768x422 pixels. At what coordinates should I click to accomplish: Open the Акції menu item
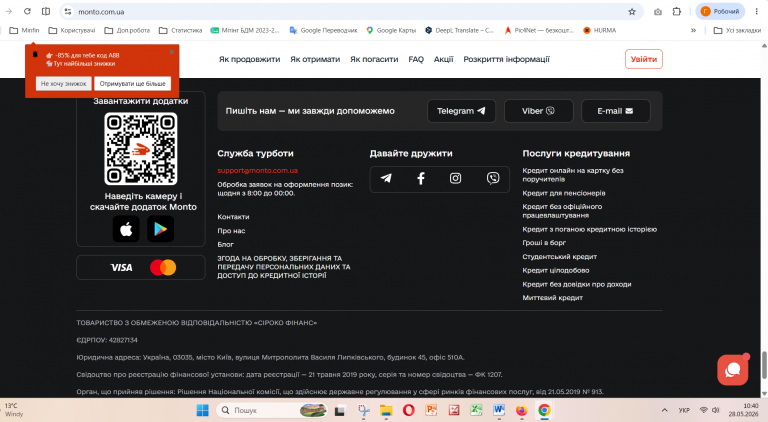[x=443, y=59]
